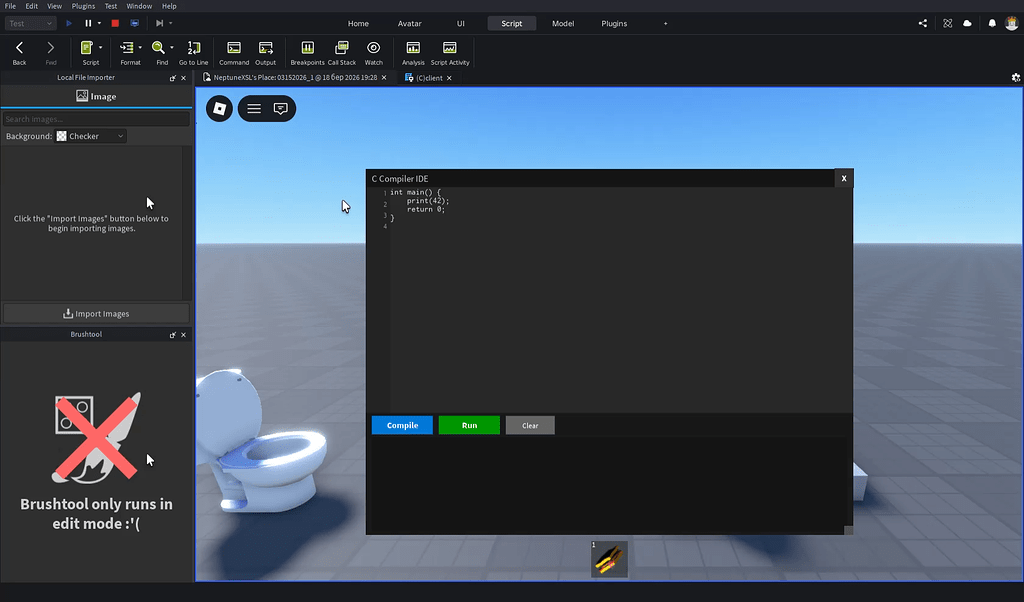Screen dimensions: 1024x602
Task: Open the Breakpoints panel
Action: [308, 53]
